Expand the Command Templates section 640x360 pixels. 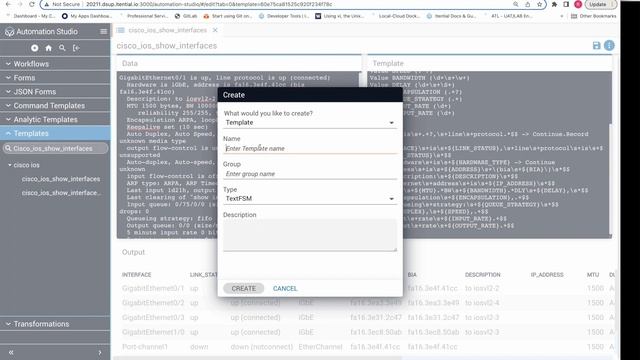[55, 105]
